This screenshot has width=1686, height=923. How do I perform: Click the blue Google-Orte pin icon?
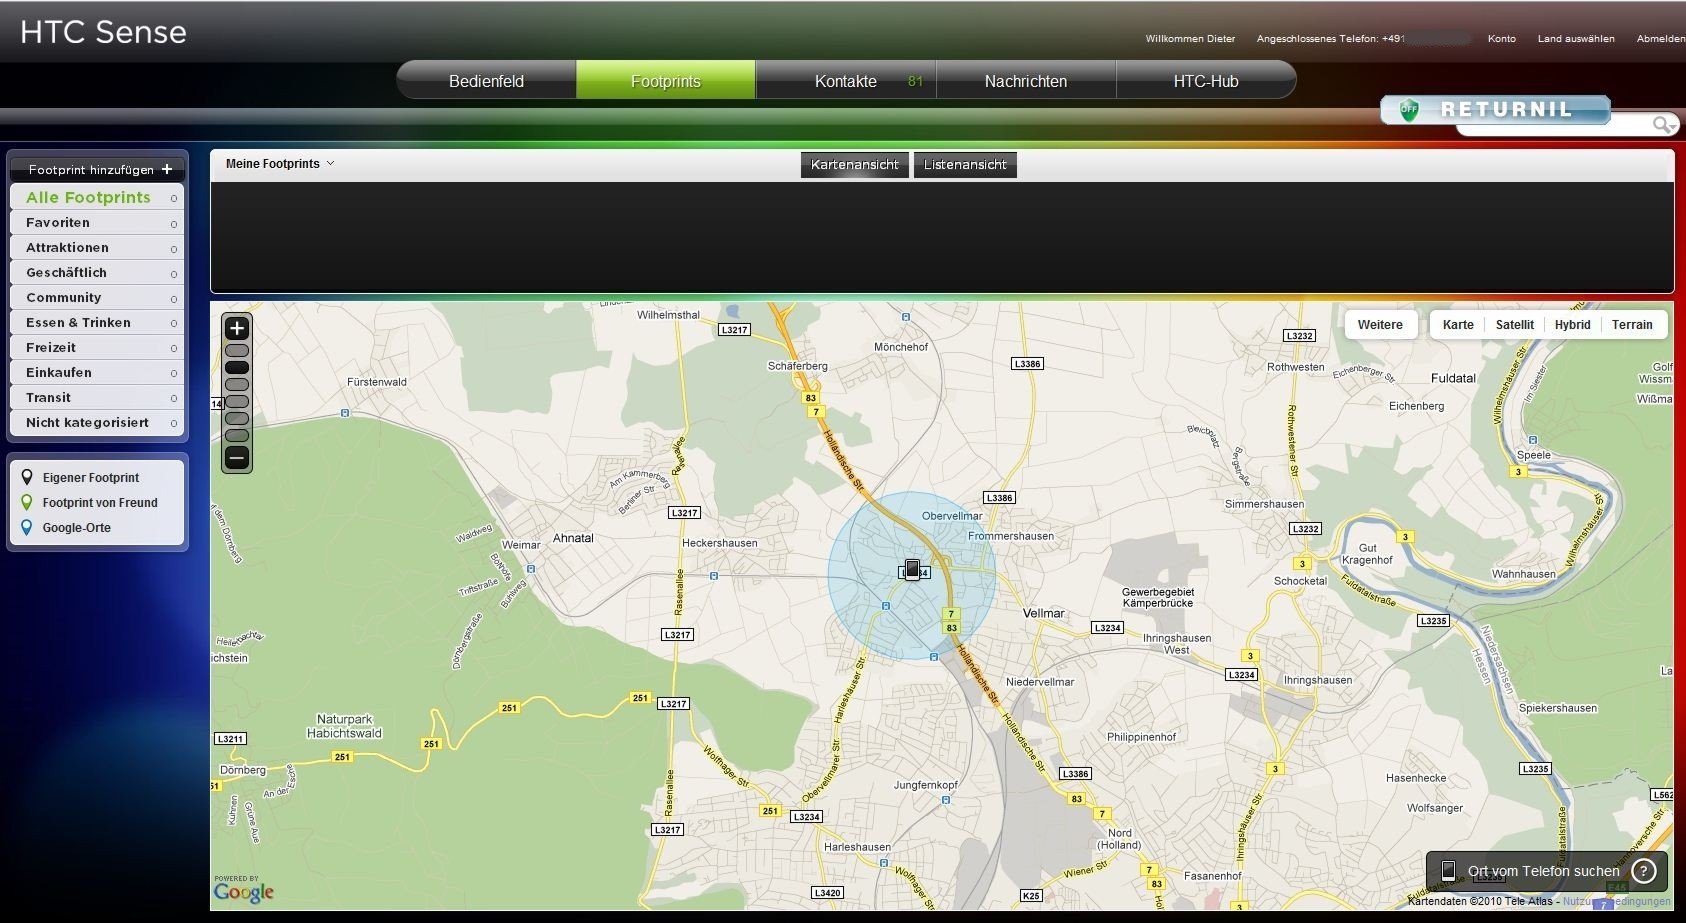coord(27,527)
